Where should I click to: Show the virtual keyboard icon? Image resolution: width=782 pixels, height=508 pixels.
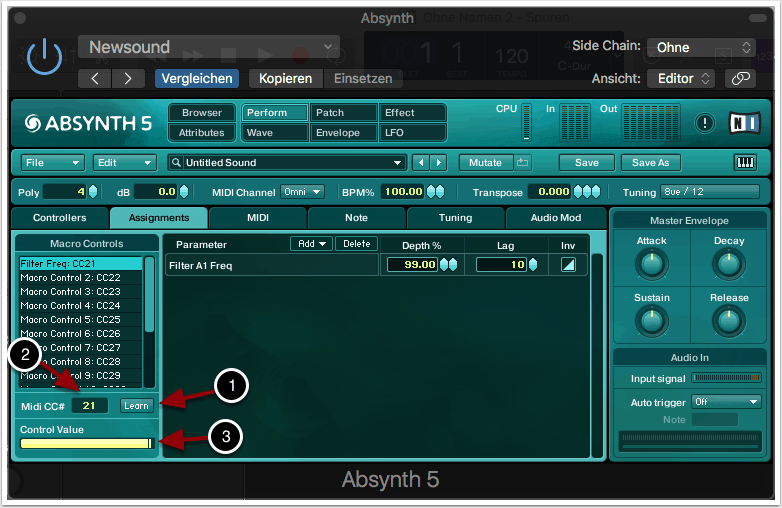(745, 163)
